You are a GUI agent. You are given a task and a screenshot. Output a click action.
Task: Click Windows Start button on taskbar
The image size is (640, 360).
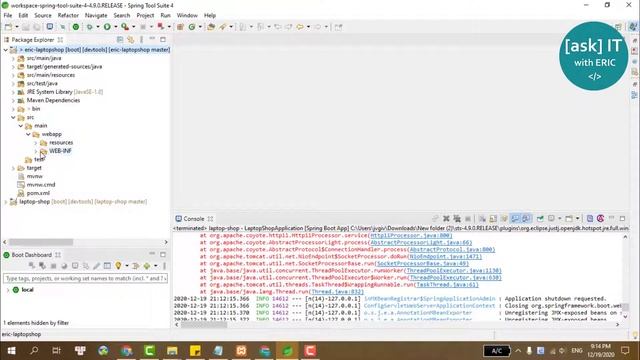click(x=11, y=351)
